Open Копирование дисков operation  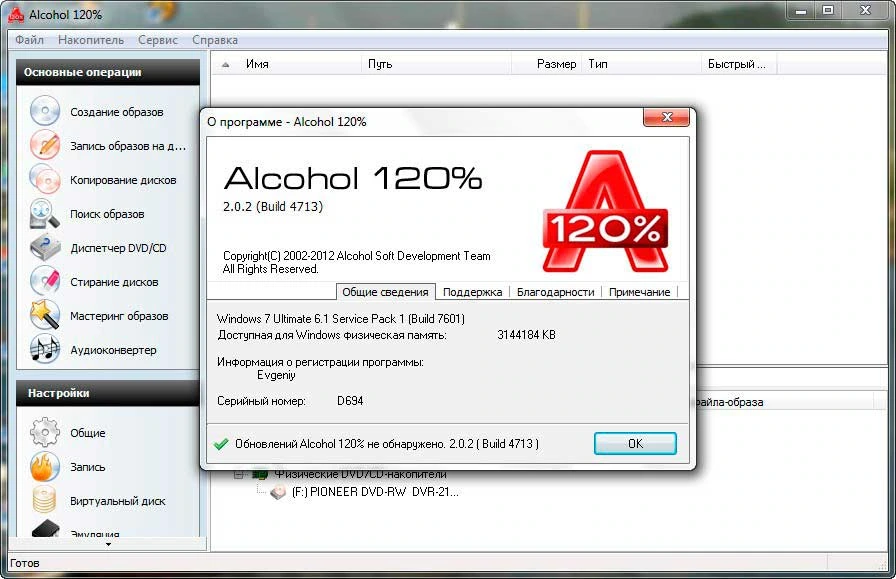pos(123,180)
